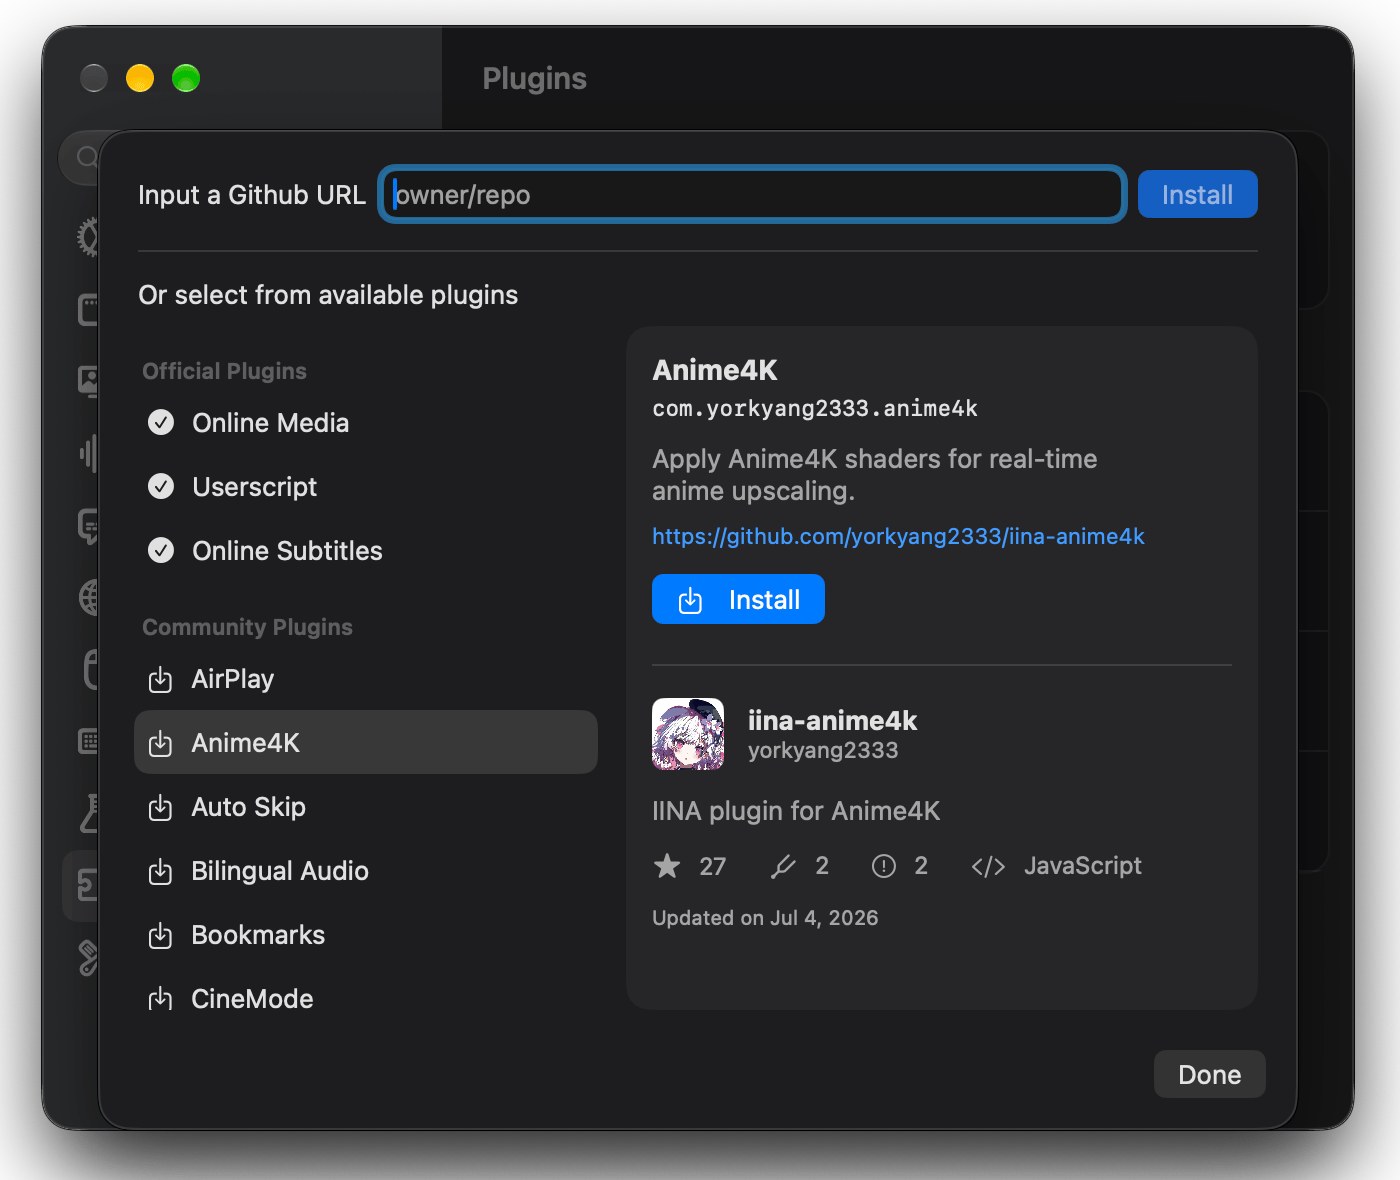This screenshot has height=1180, width=1400.
Task: Click the 'IINA plugin for Anime4K' description
Action: click(796, 810)
